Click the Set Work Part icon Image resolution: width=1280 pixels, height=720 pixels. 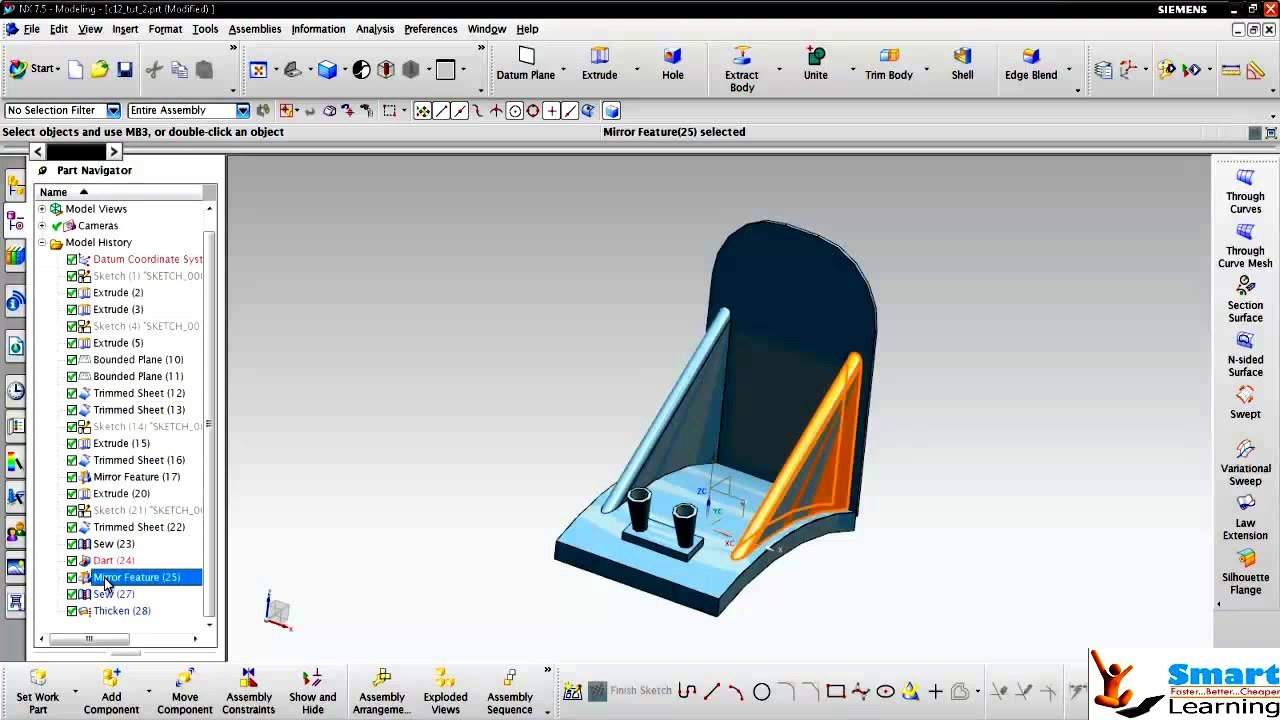[38, 692]
